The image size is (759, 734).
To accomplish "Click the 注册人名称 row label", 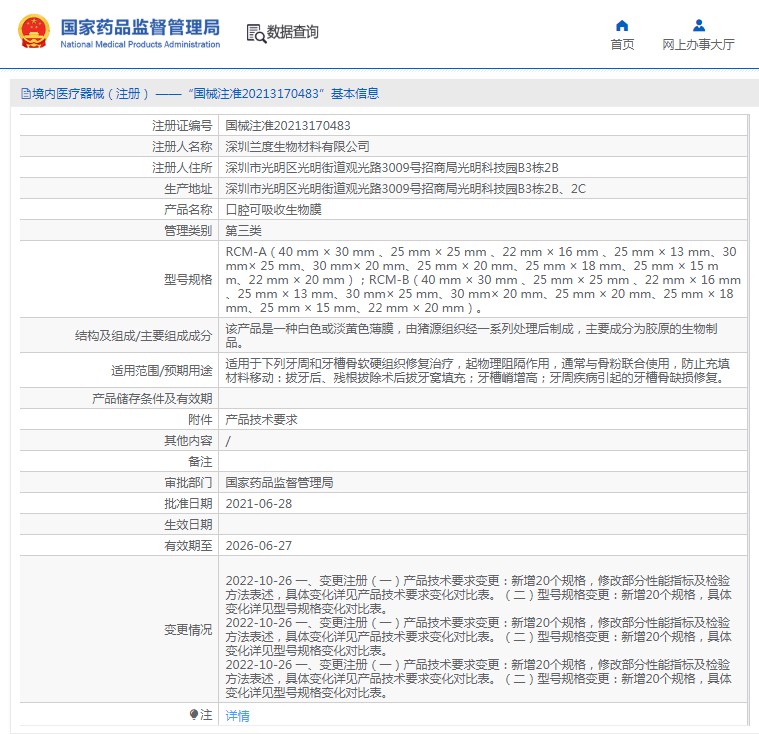I will tap(182, 147).
